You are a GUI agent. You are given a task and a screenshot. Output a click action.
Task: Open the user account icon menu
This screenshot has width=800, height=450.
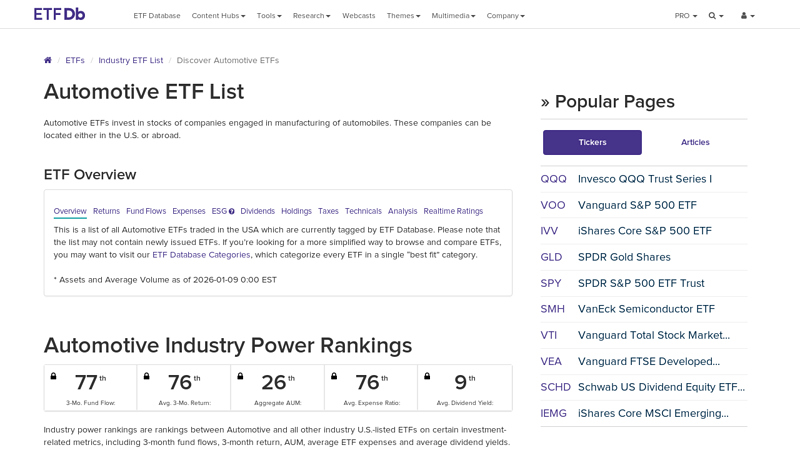(747, 16)
